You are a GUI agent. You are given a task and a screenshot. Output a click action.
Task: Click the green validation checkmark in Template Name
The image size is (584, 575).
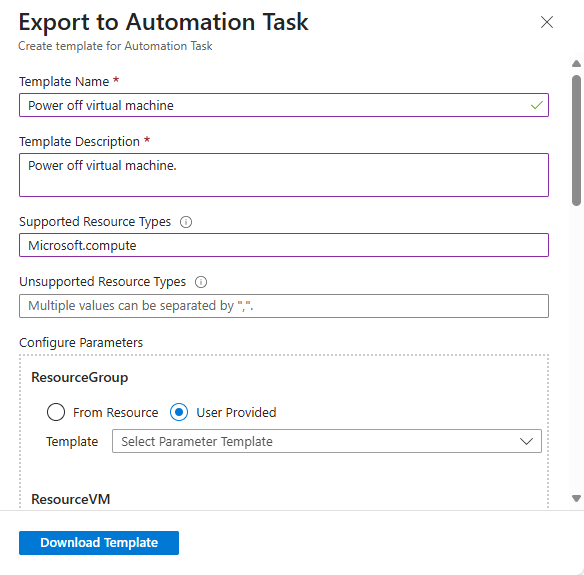[x=537, y=105]
